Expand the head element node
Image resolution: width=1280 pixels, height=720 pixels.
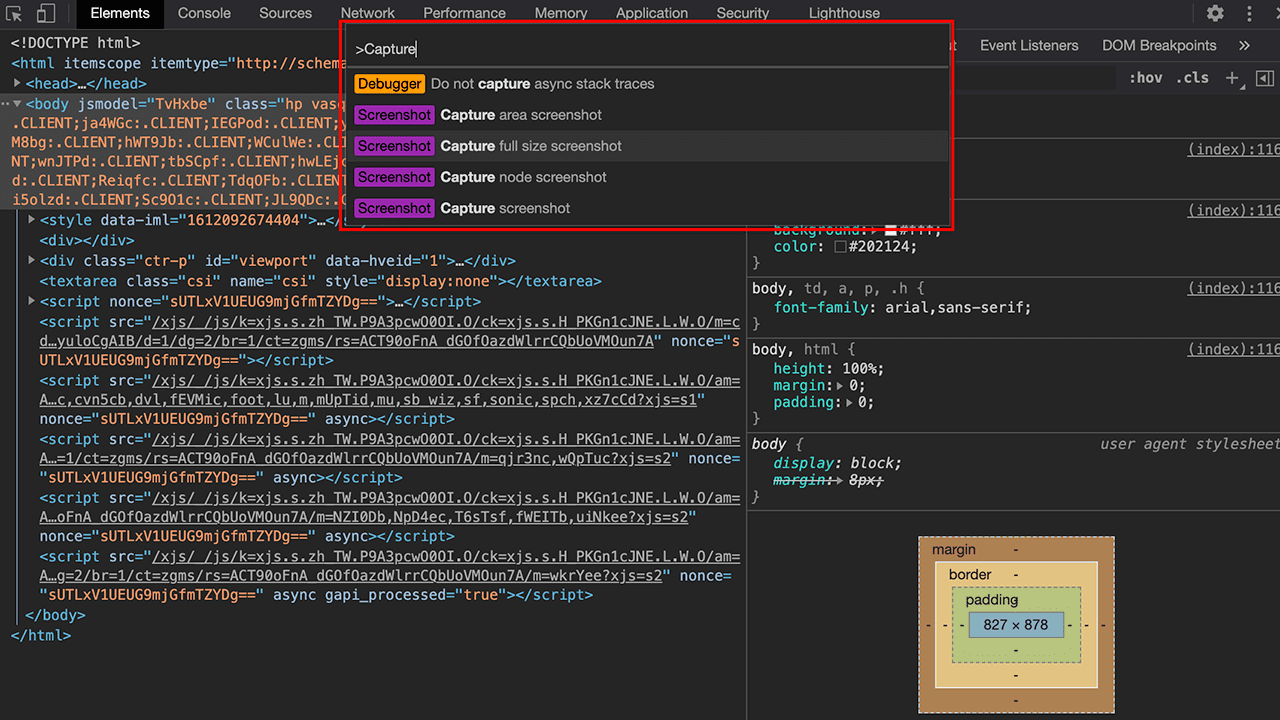[x=18, y=84]
